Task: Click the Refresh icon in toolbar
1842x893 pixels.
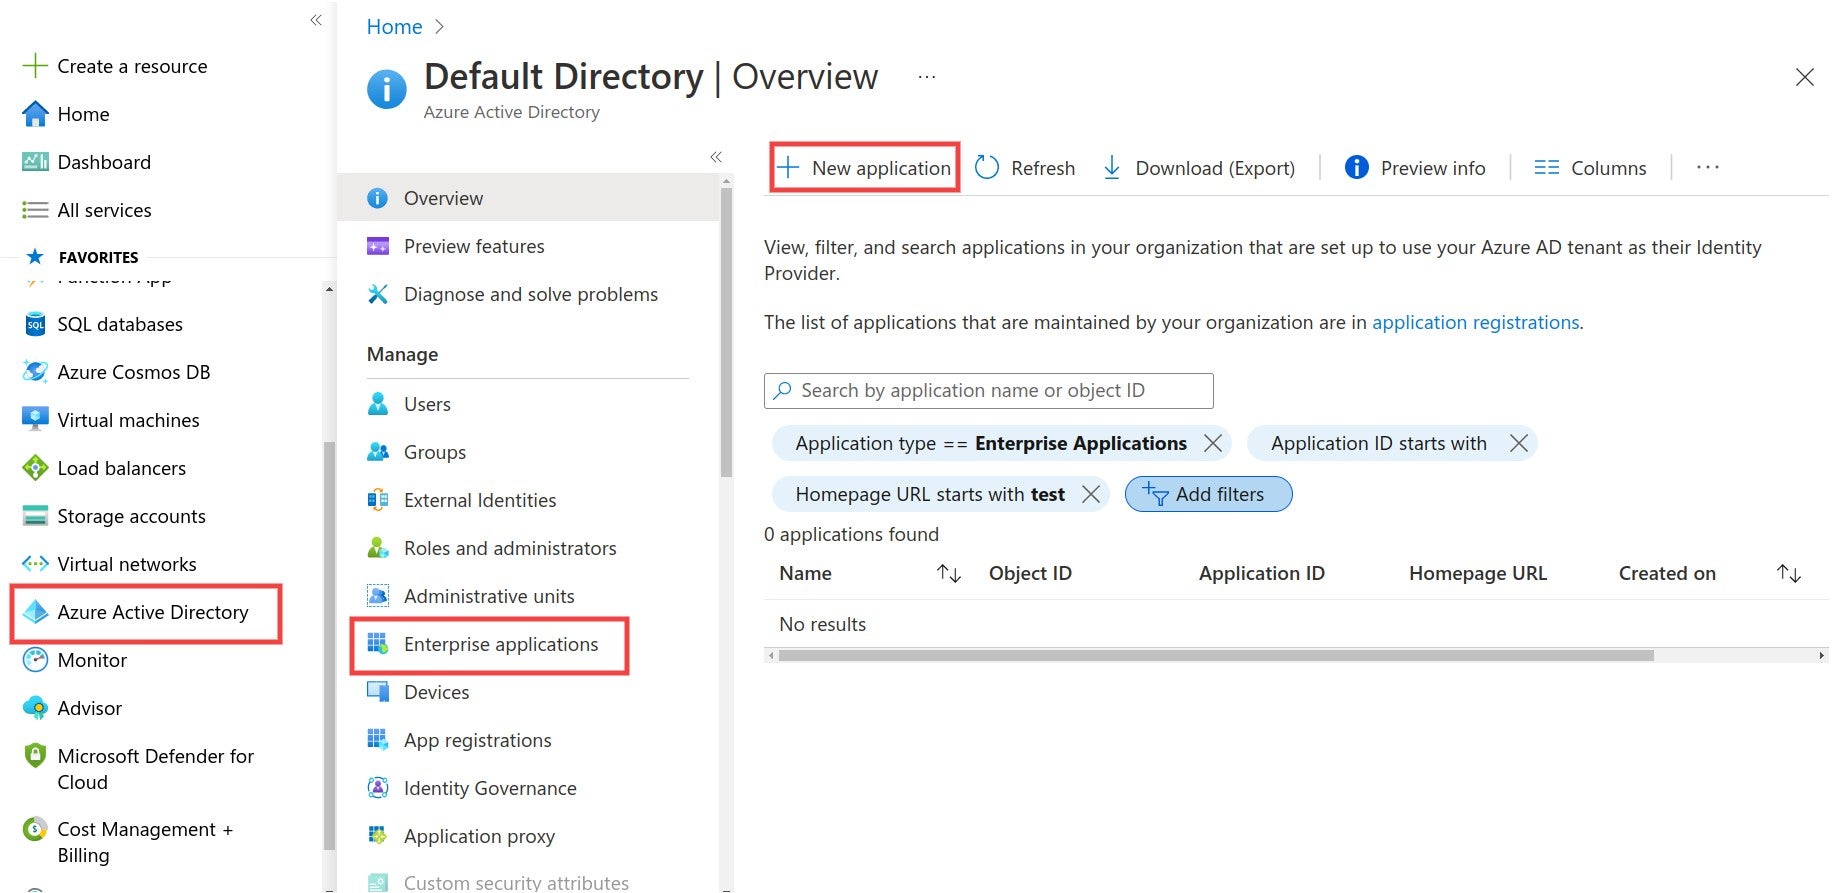Action: tap(987, 168)
